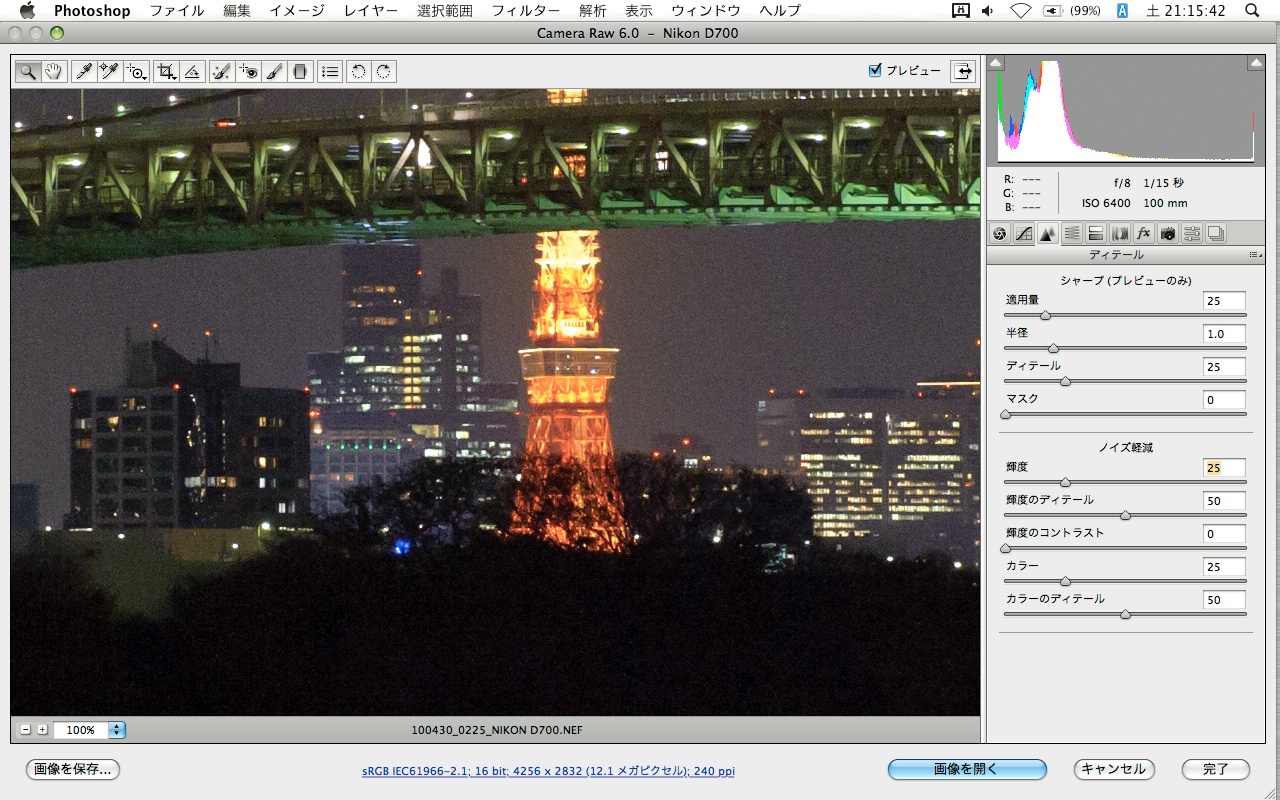Switch to the Lens Corrections panel
Image resolution: width=1280 pixels, height=800 pixels.
(x=1120, y=233)
